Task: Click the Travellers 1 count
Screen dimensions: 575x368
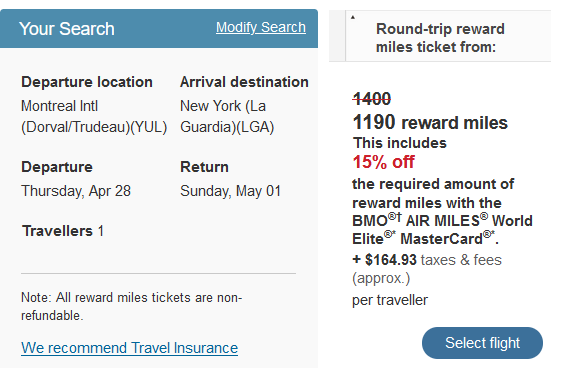Action: (63, 231)
